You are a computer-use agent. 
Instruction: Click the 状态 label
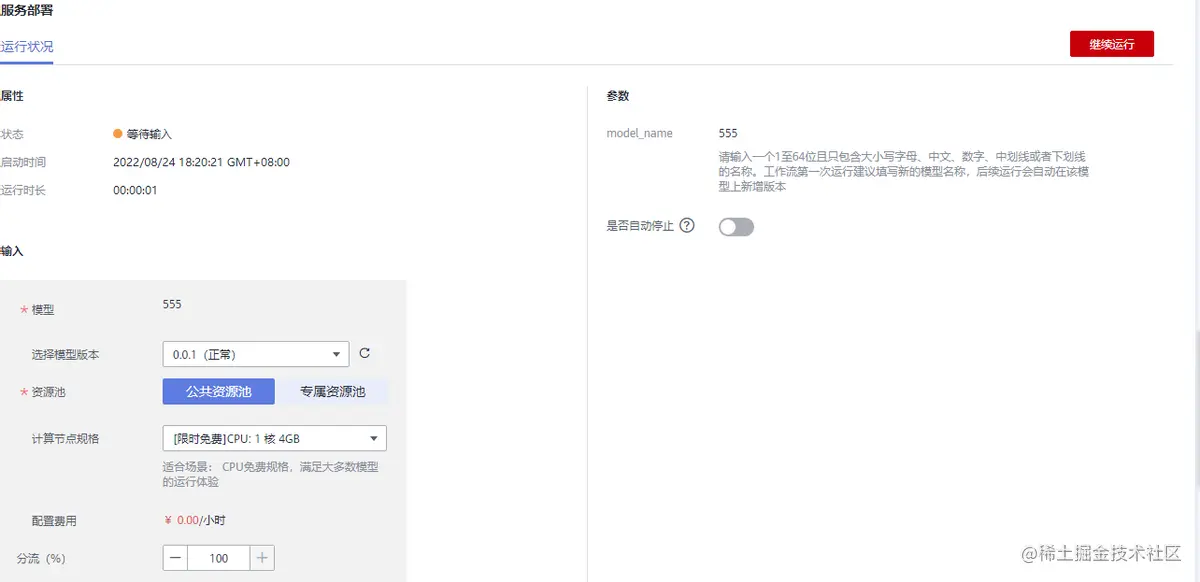tap(12, 134)
